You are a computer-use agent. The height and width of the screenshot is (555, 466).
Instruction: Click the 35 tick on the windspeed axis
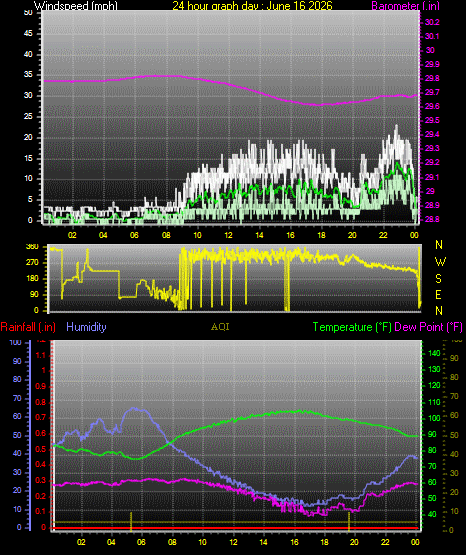coord(28,75)
